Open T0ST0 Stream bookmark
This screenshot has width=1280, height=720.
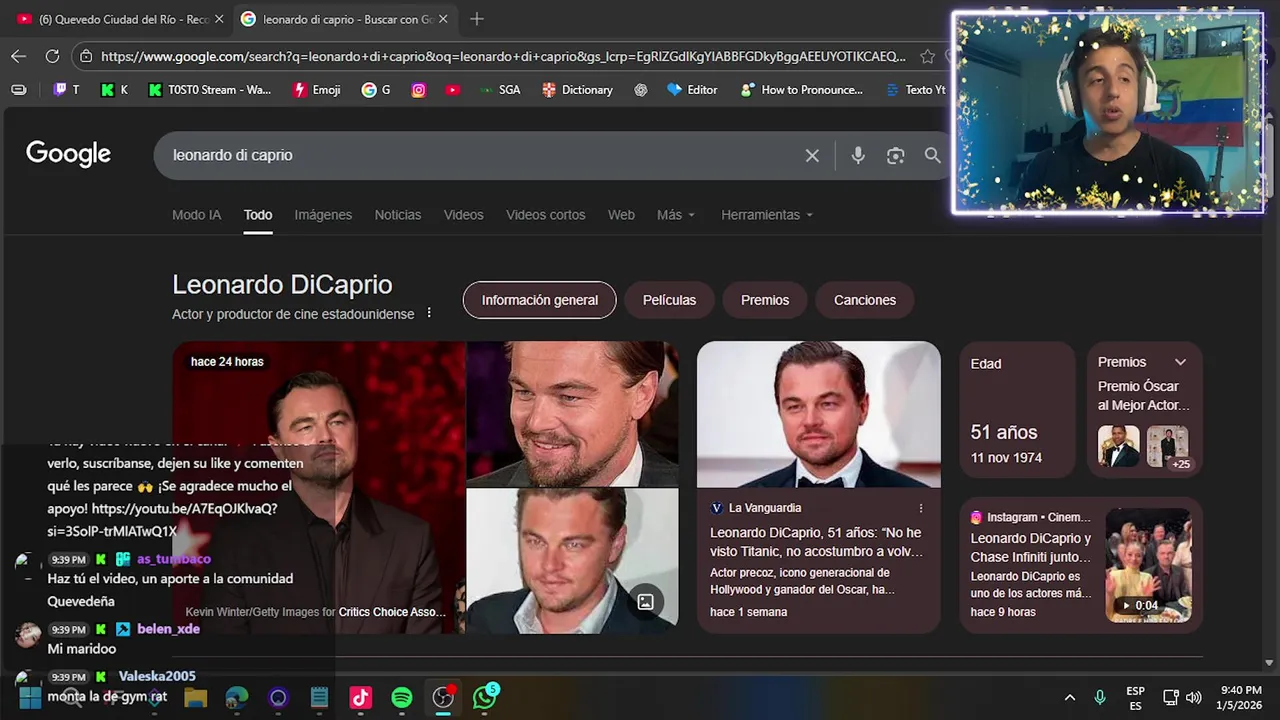click(210, 89)
